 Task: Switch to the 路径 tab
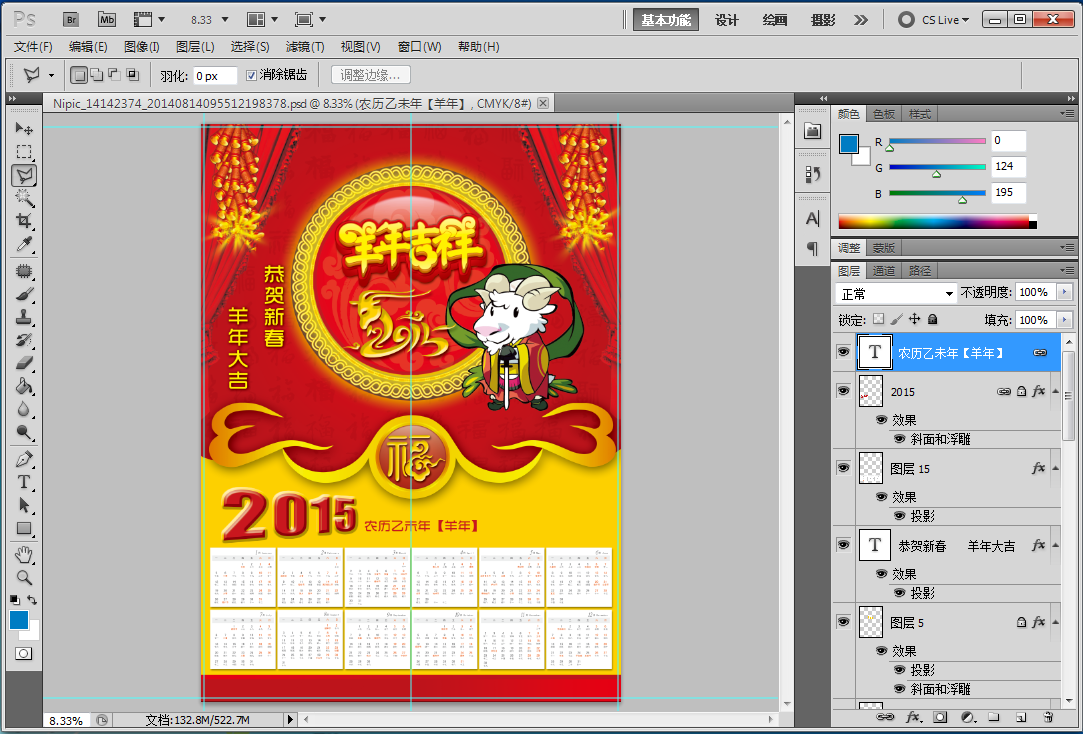[x=919, y=271]
